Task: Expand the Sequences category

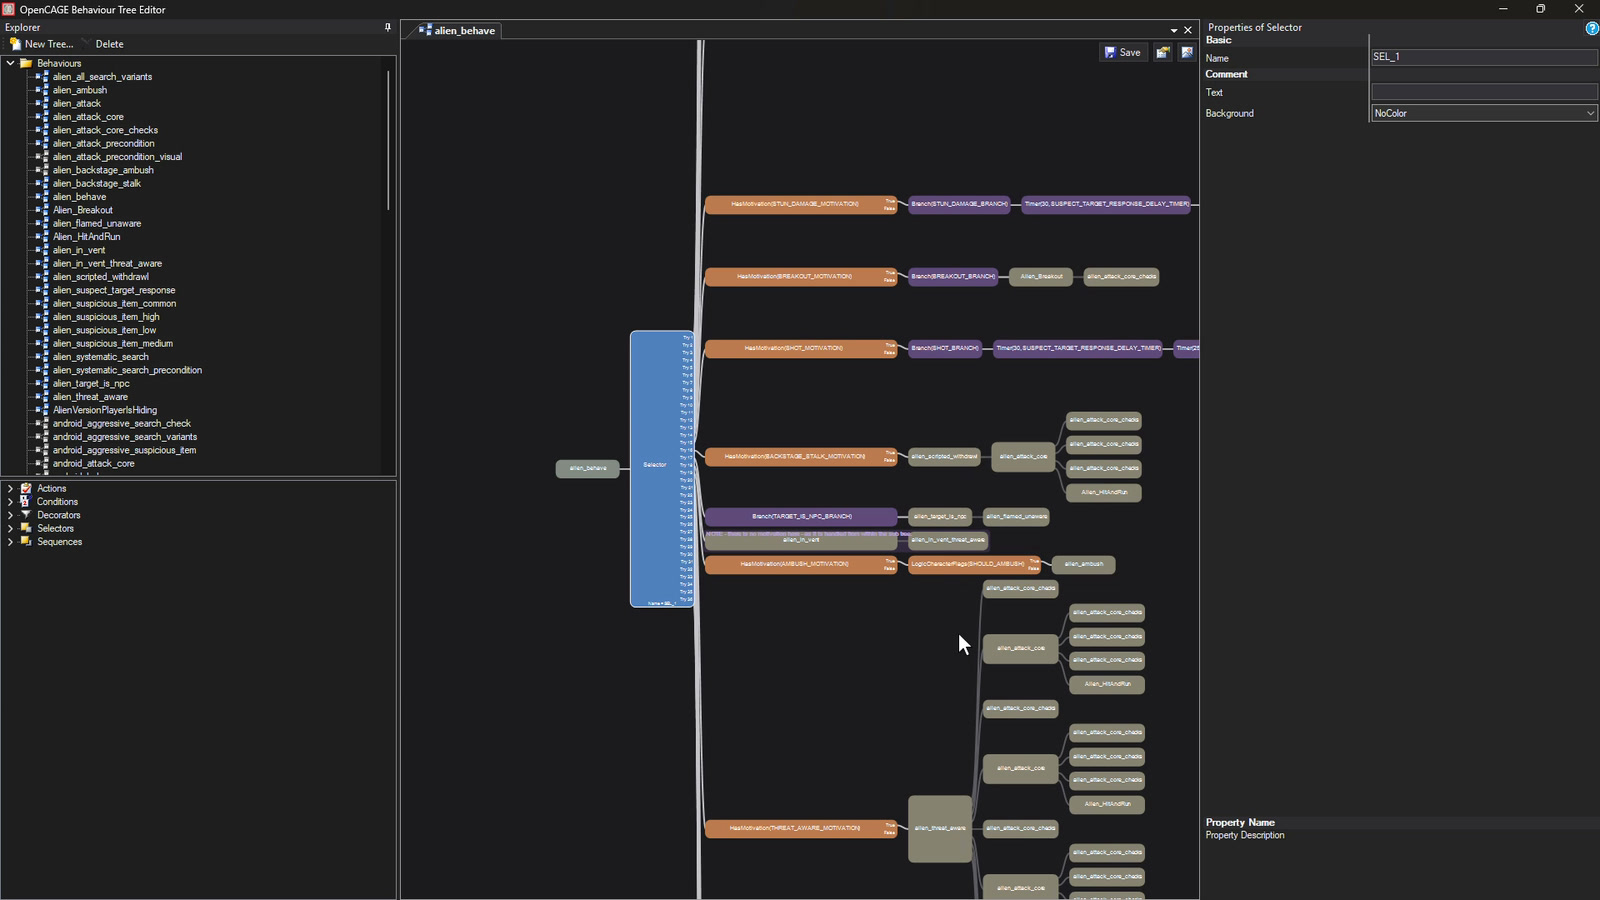Action: tap(10, 541)
